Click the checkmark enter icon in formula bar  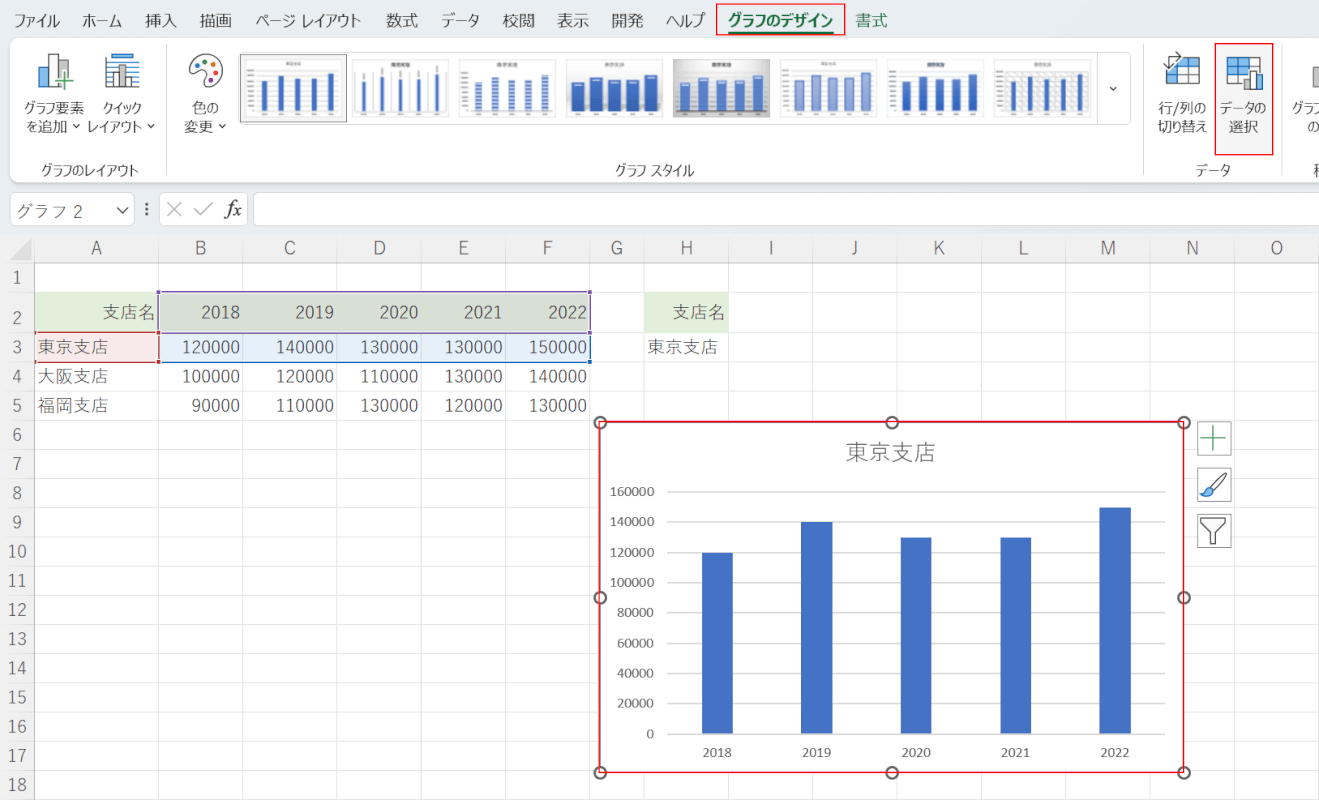(203, 209)
